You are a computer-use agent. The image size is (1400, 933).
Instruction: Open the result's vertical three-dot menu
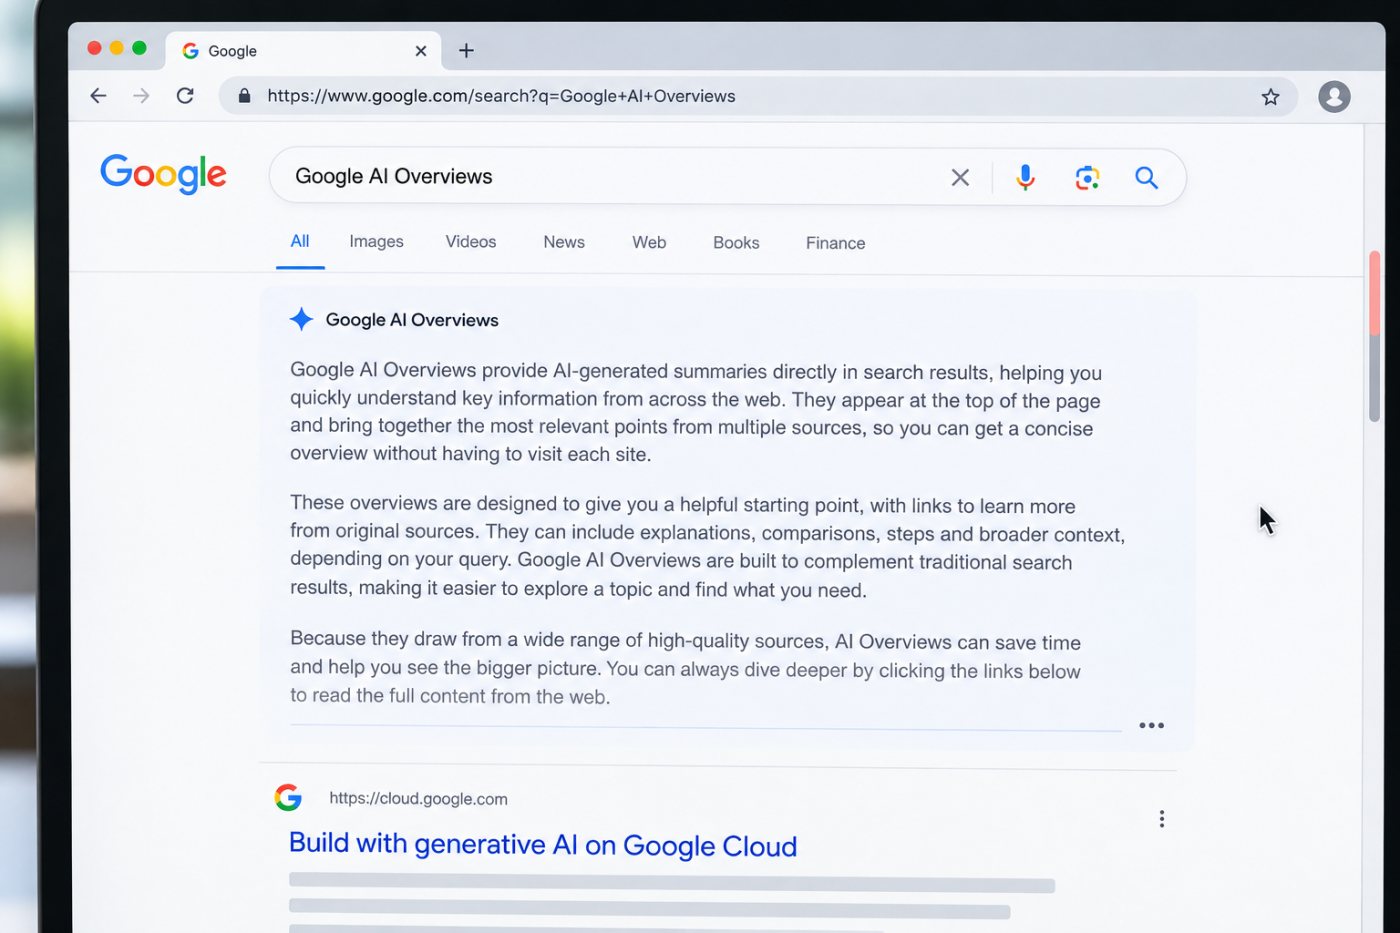[x=1161, y=819]
